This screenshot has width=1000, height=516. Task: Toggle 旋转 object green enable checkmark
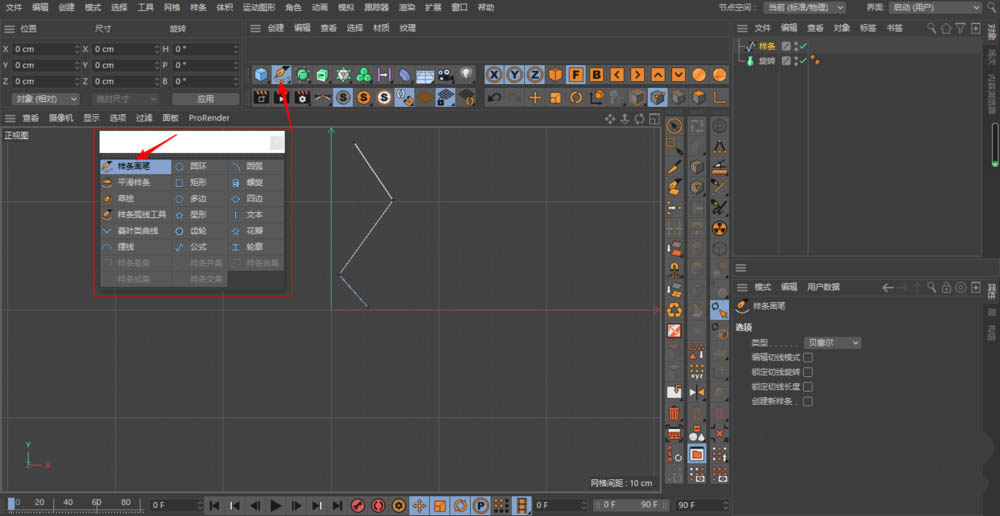804,61
